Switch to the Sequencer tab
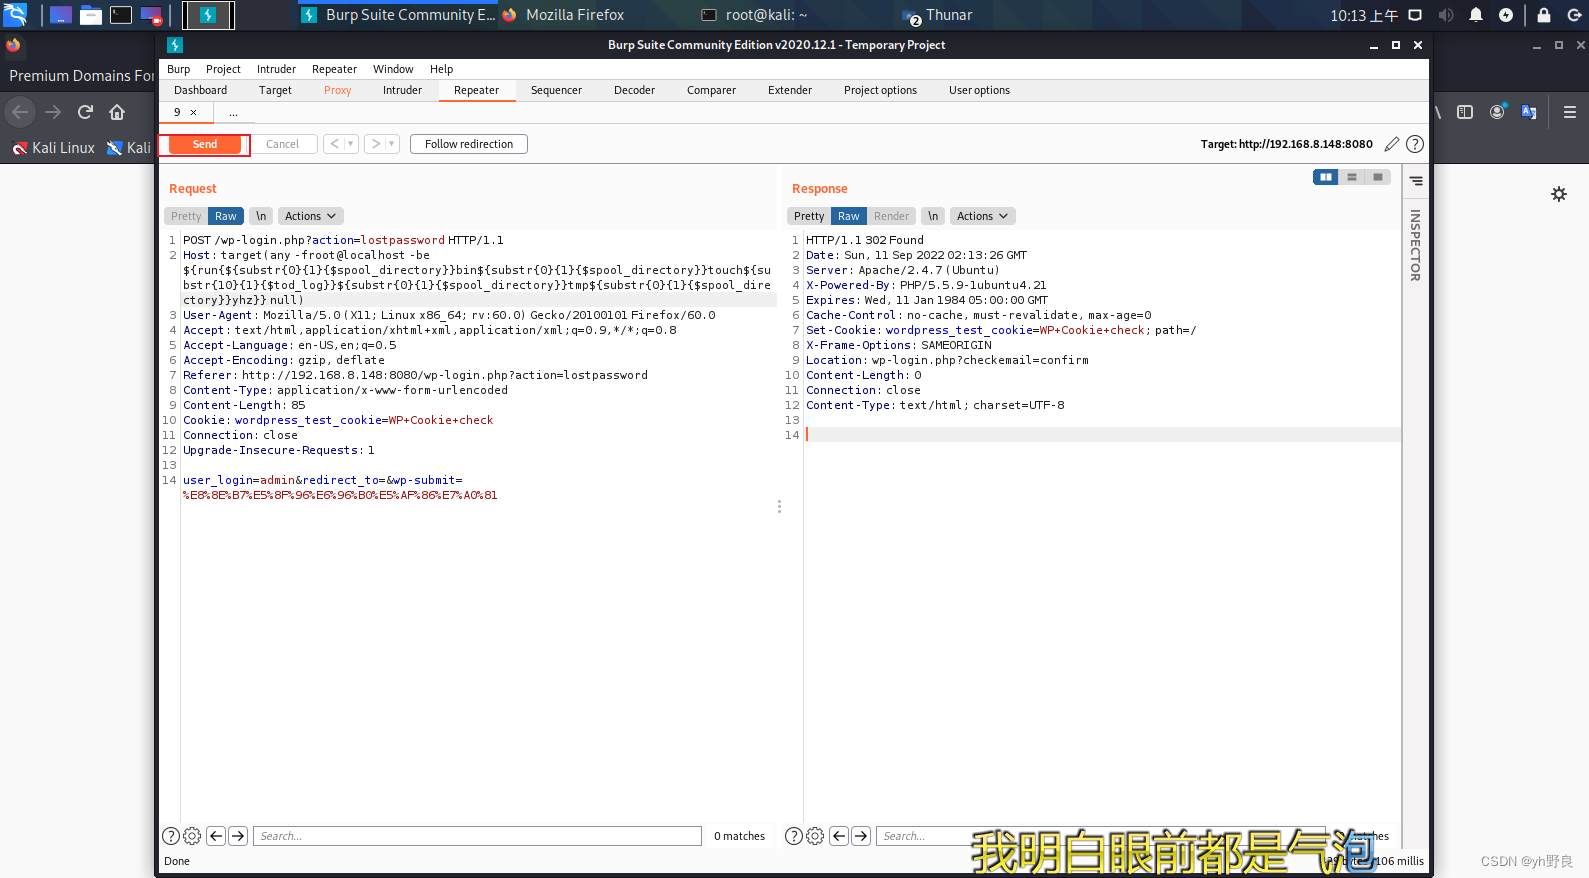Screen dimensions: 1589x878 [x=556, y=90]
